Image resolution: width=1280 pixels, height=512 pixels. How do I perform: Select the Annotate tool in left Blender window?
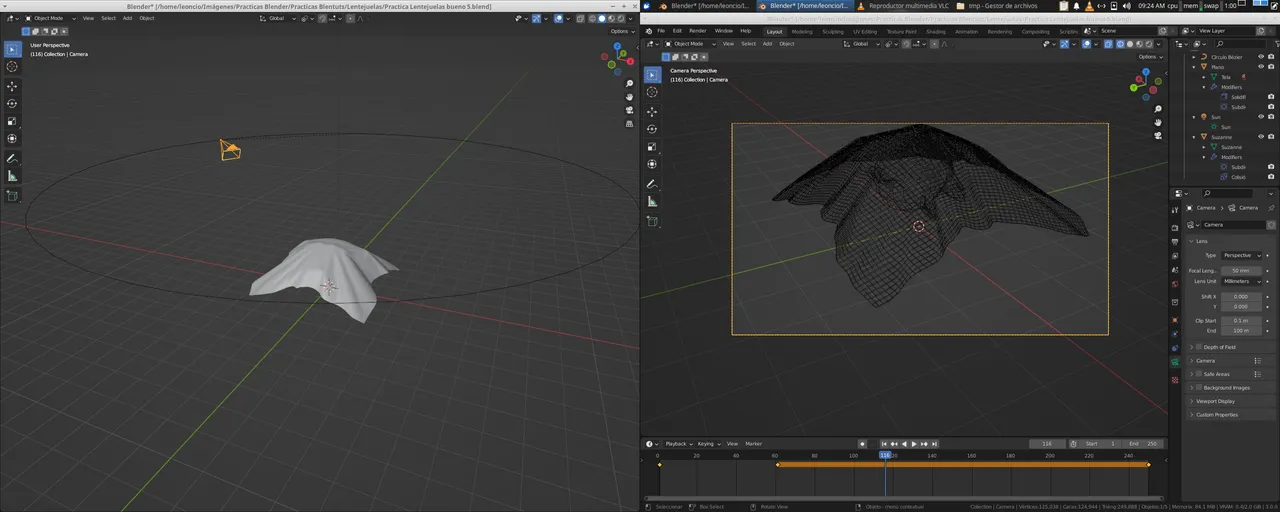click(x=12, y=159)
